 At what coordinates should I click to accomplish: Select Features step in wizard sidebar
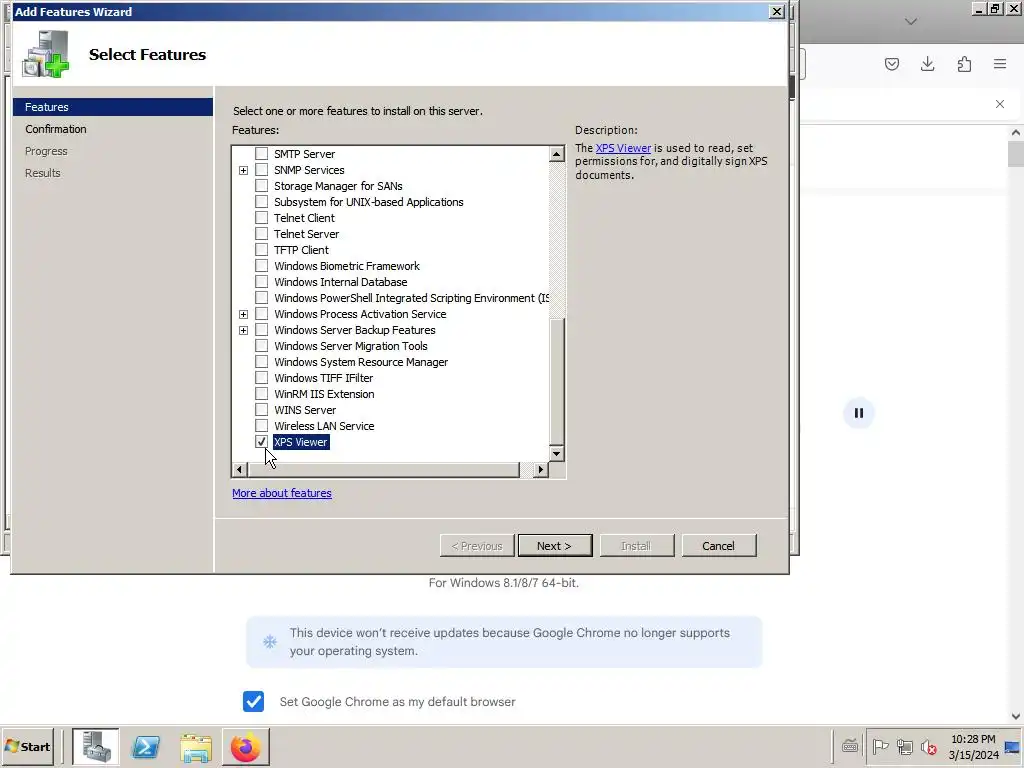tap(113, 107)
